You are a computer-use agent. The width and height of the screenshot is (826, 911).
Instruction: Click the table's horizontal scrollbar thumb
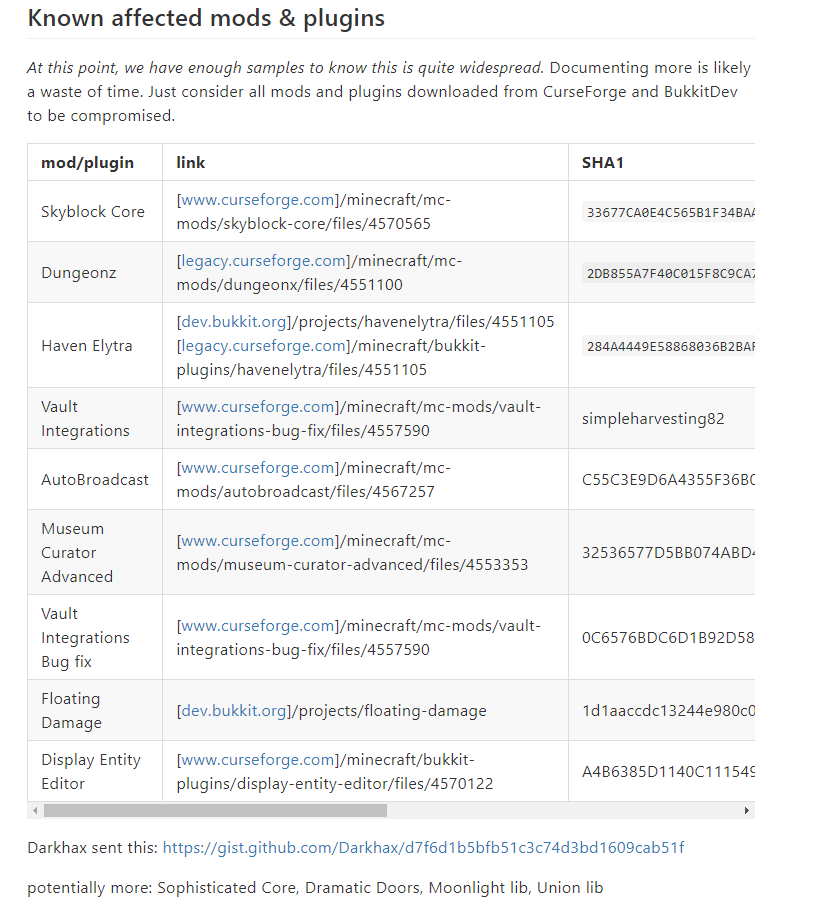click(x=216, y=810)
